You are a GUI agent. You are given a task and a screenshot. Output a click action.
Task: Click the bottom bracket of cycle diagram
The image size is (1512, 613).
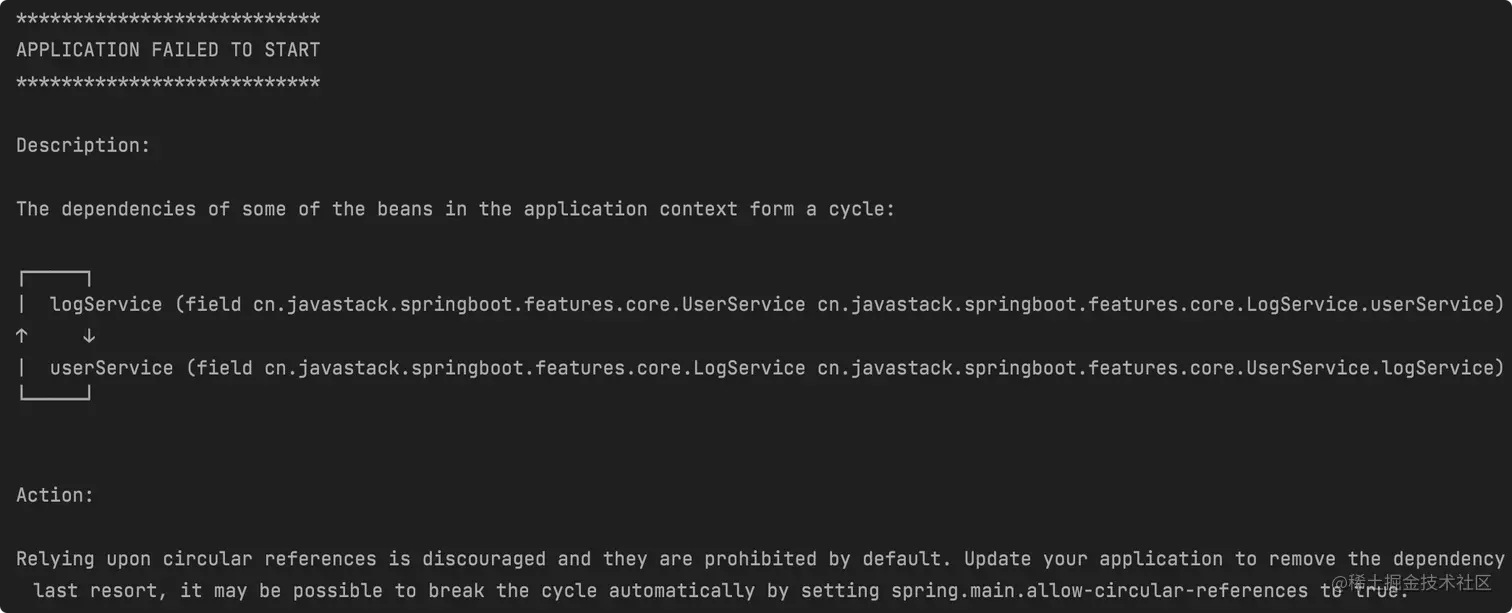(x=56, y=397)
